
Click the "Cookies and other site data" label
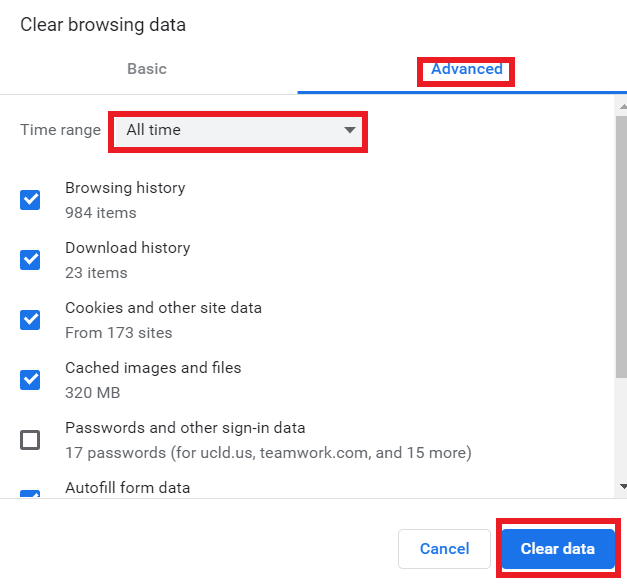[x=163, y=308]
